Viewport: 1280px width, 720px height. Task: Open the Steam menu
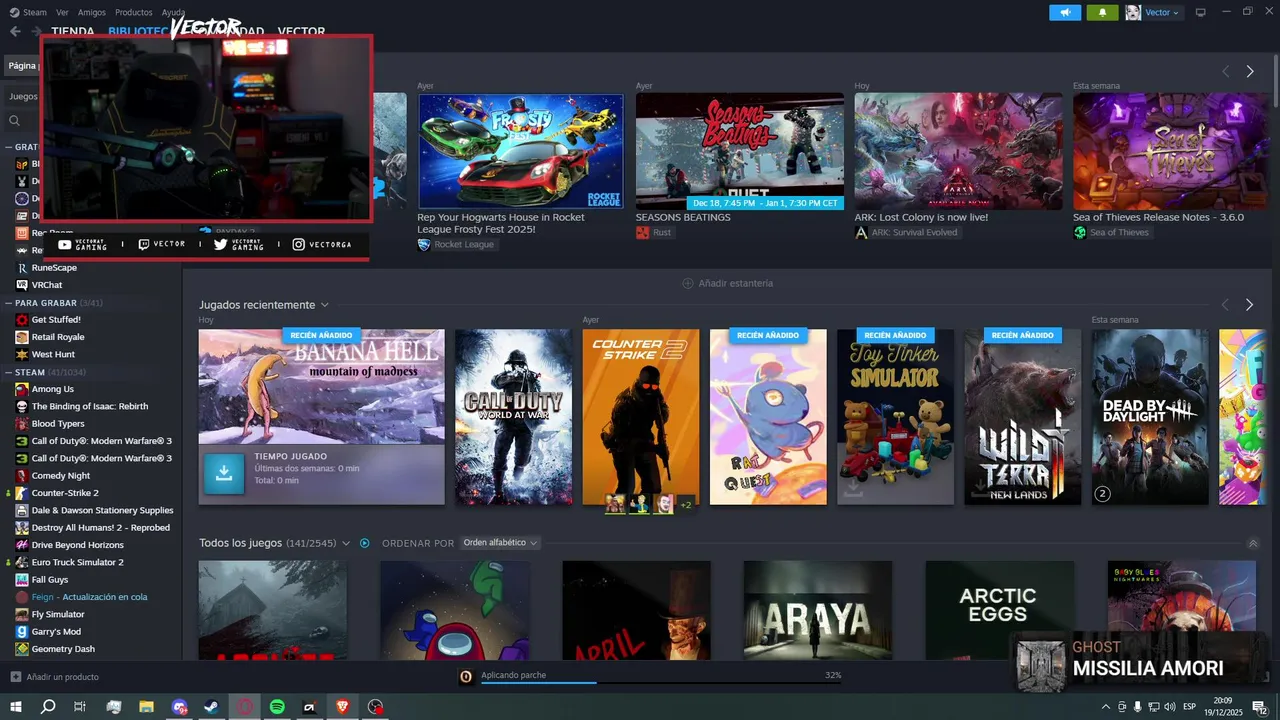[x=35, y=12]
